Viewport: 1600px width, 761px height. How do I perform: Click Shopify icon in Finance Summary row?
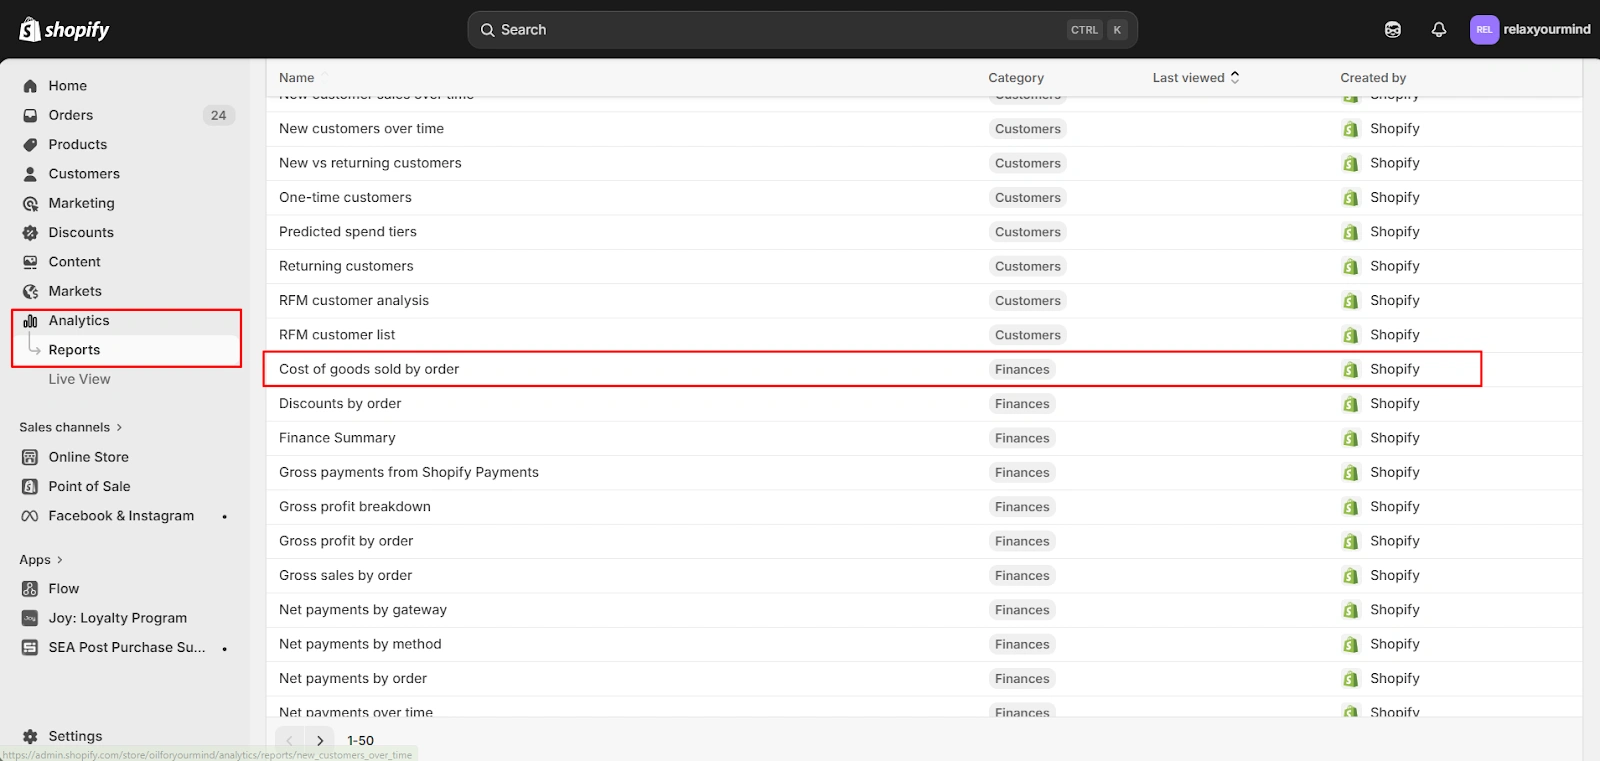[1351, 438]
